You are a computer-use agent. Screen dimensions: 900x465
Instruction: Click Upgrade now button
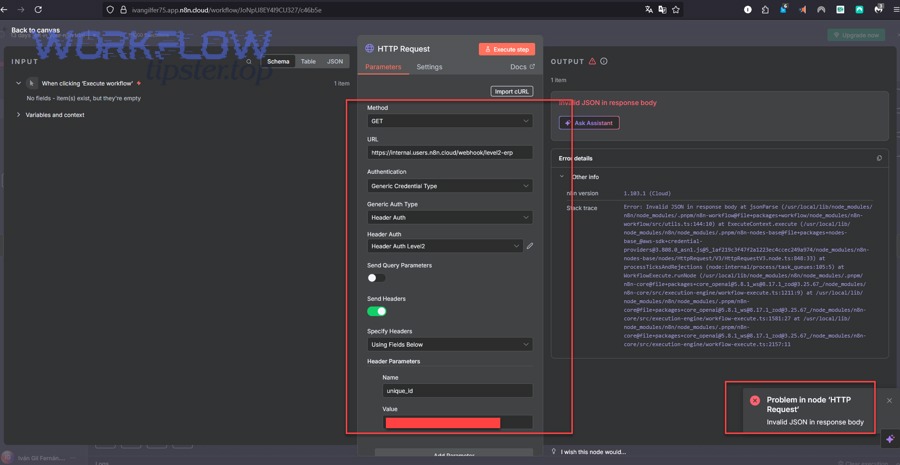[856, 35]
